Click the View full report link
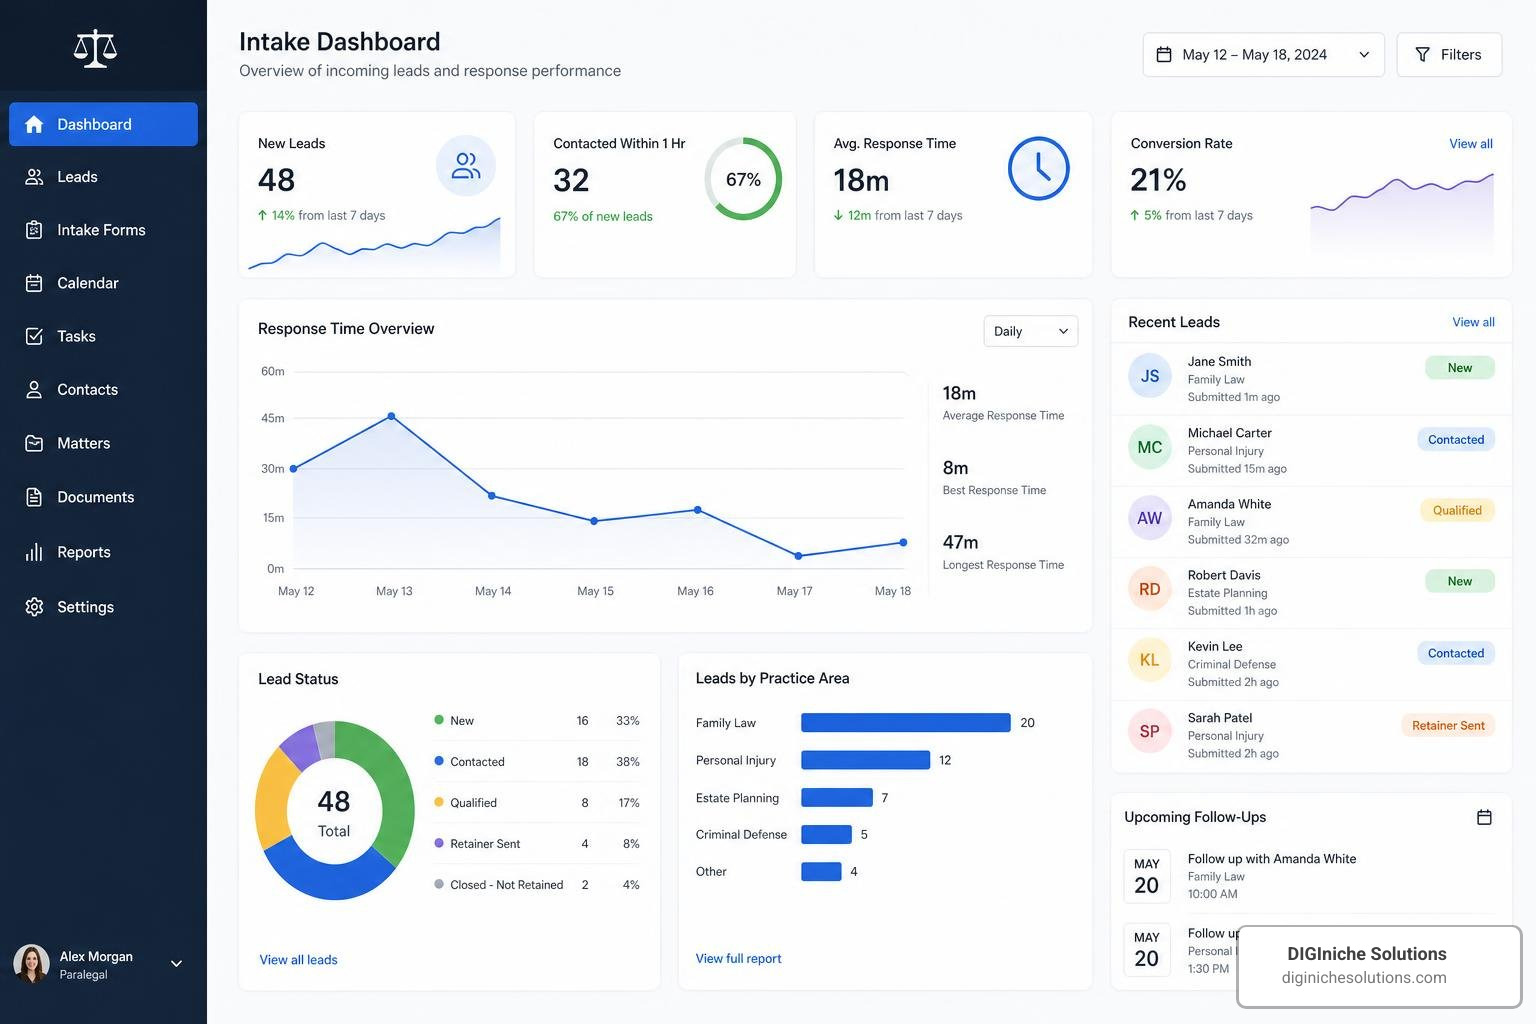Screen dimensions: 1536x1024 pos(738,958)
